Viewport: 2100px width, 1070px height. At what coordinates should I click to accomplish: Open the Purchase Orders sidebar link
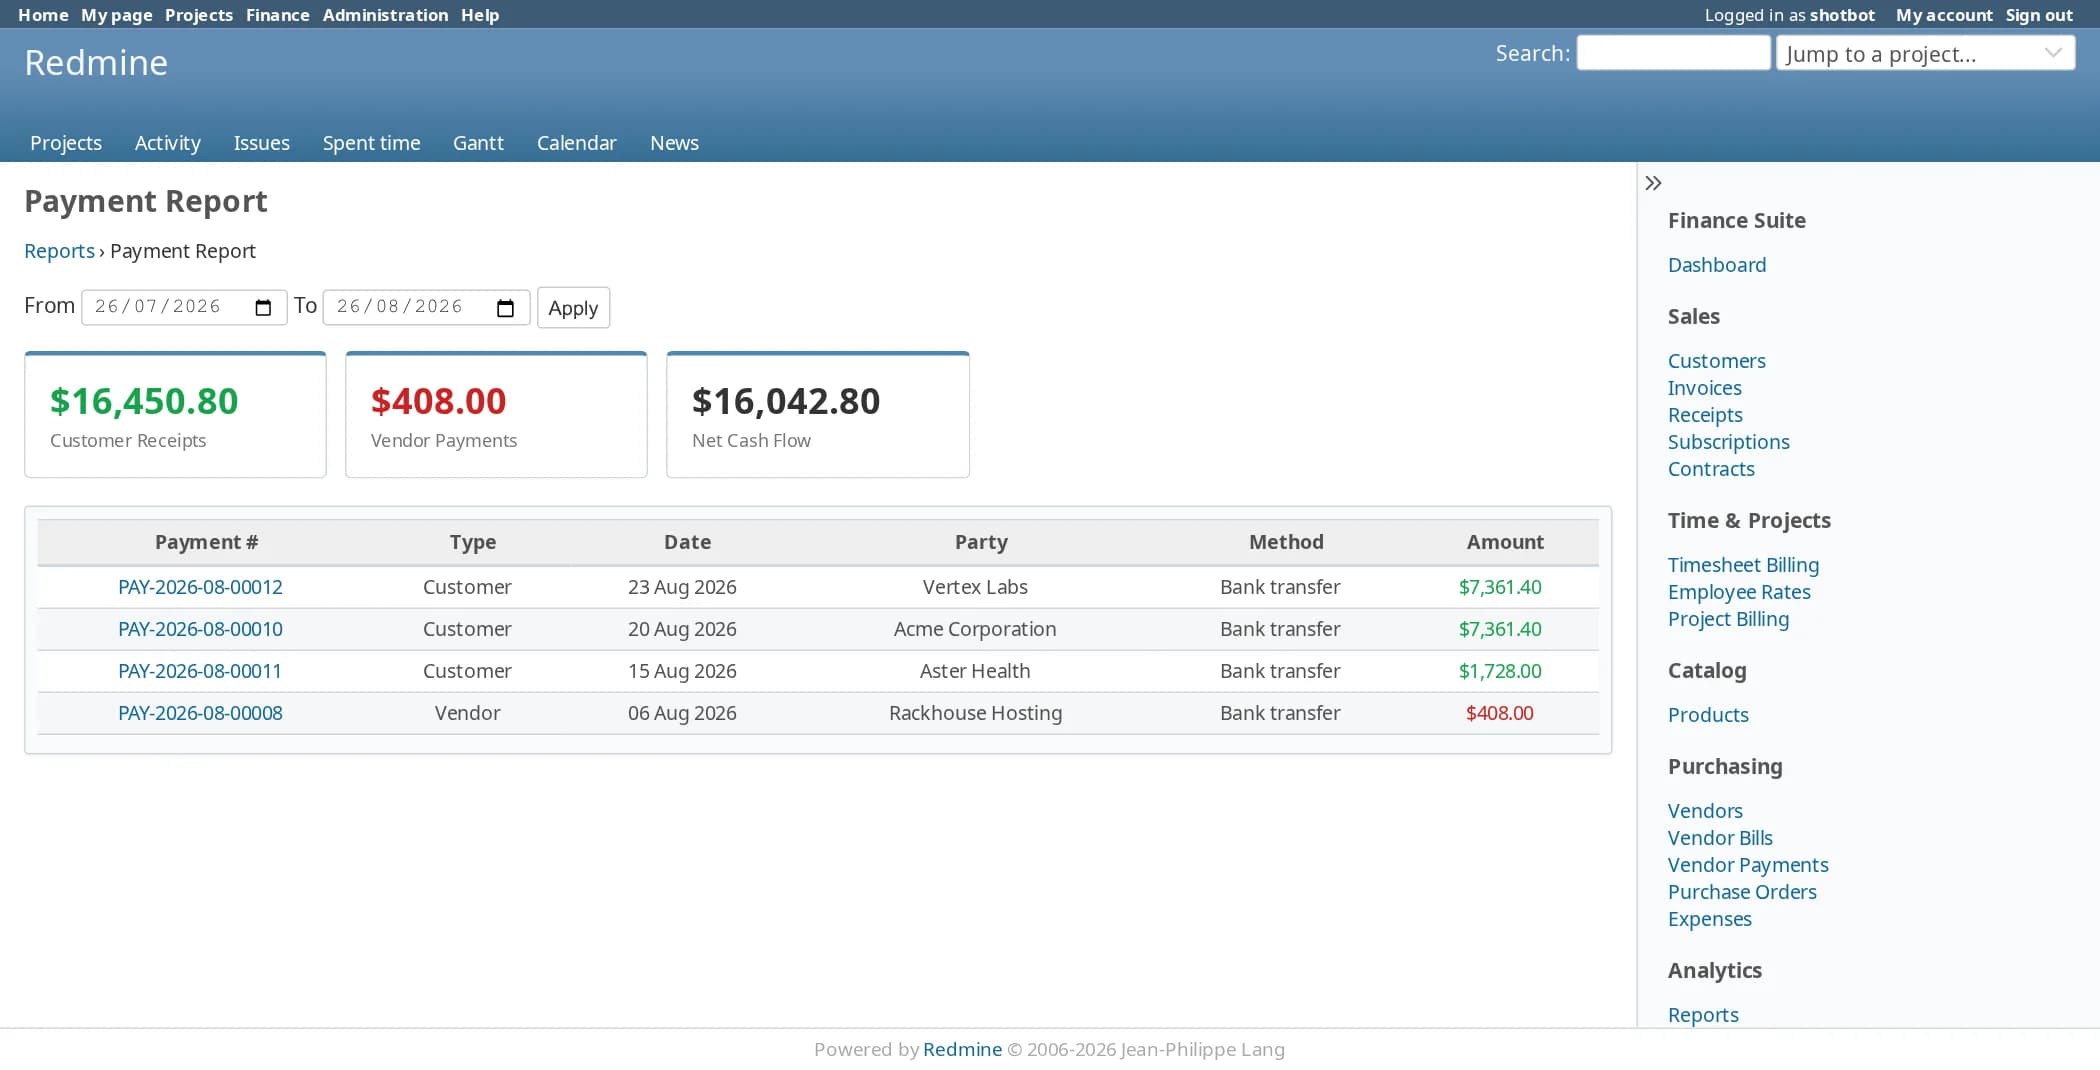(1742, 892)
